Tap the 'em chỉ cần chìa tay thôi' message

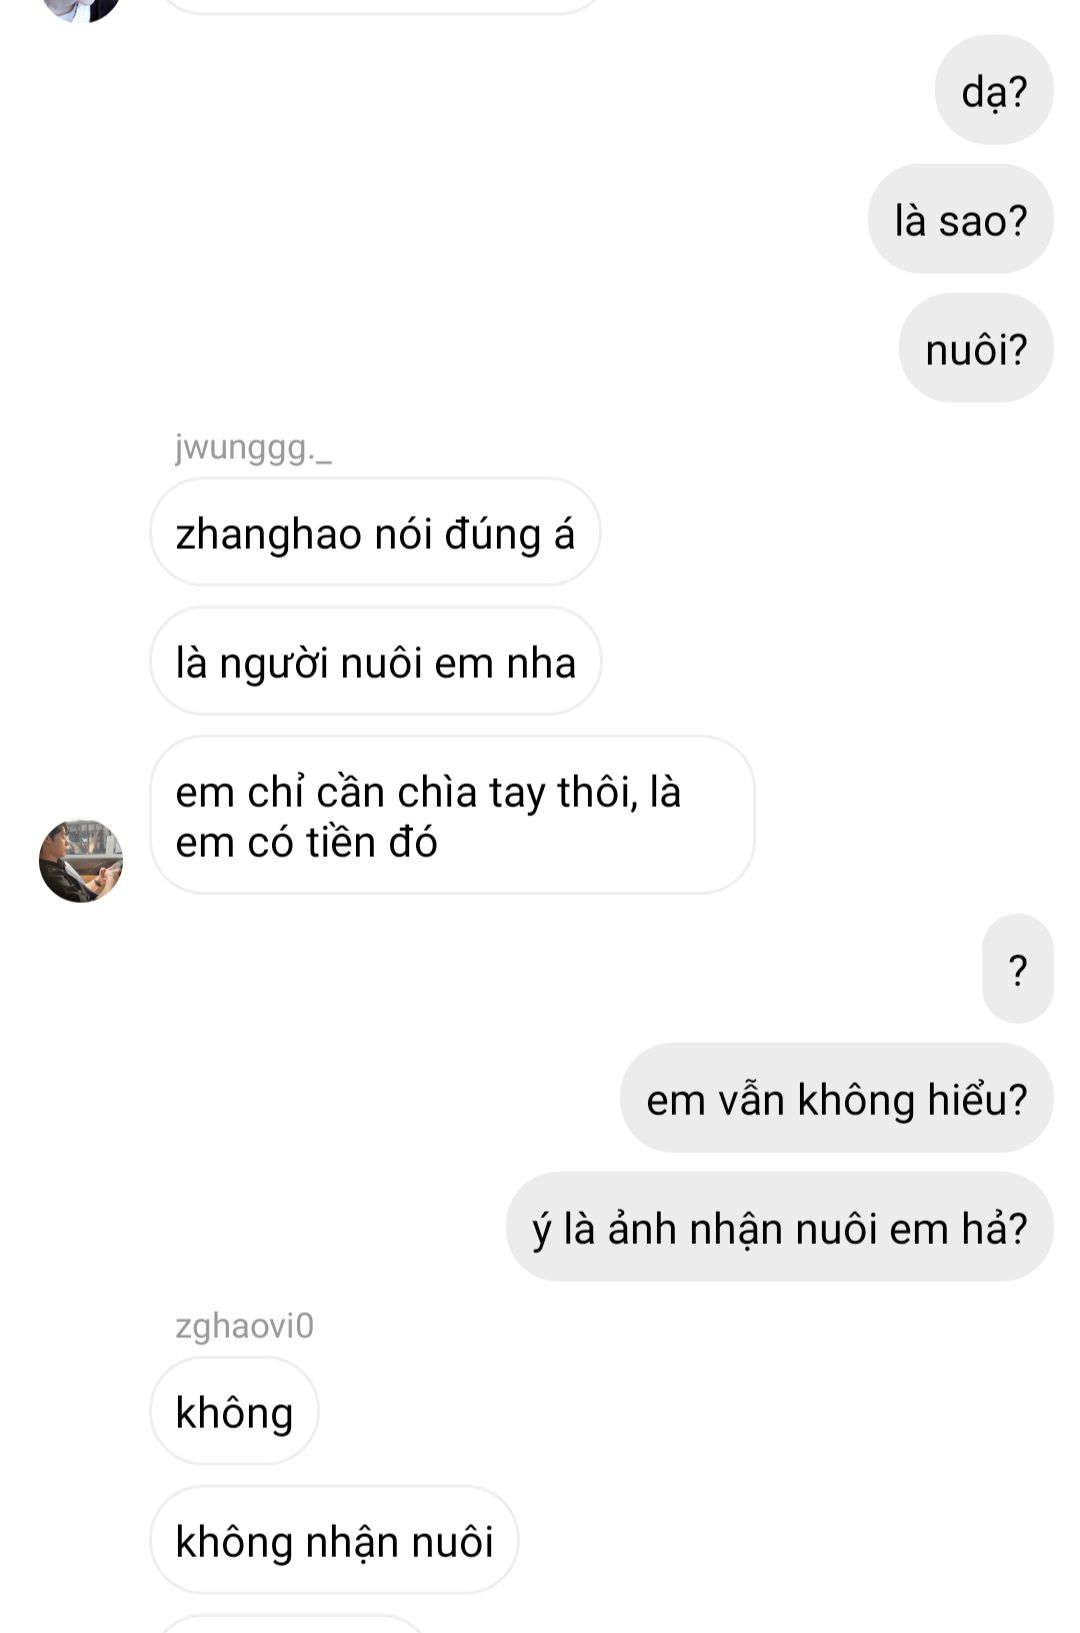452,815
